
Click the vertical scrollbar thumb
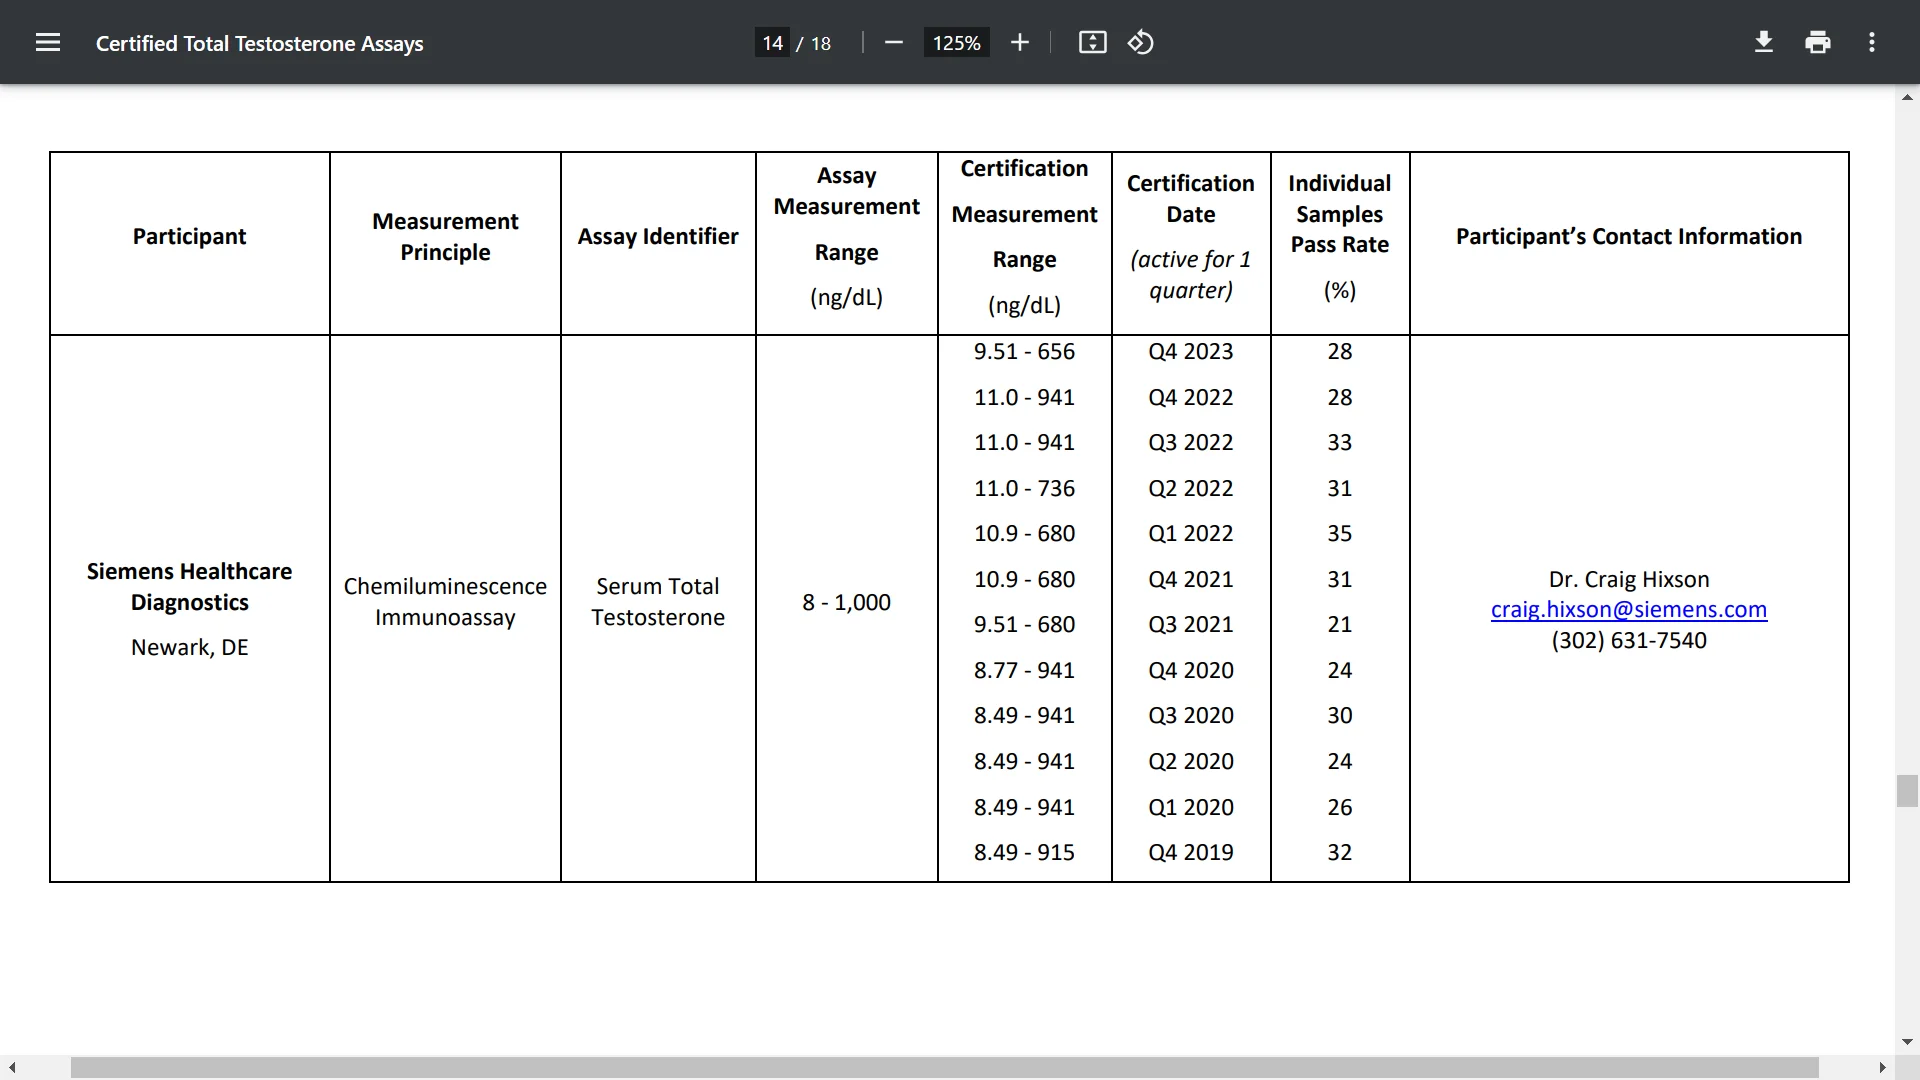(x=1907, y=790)
